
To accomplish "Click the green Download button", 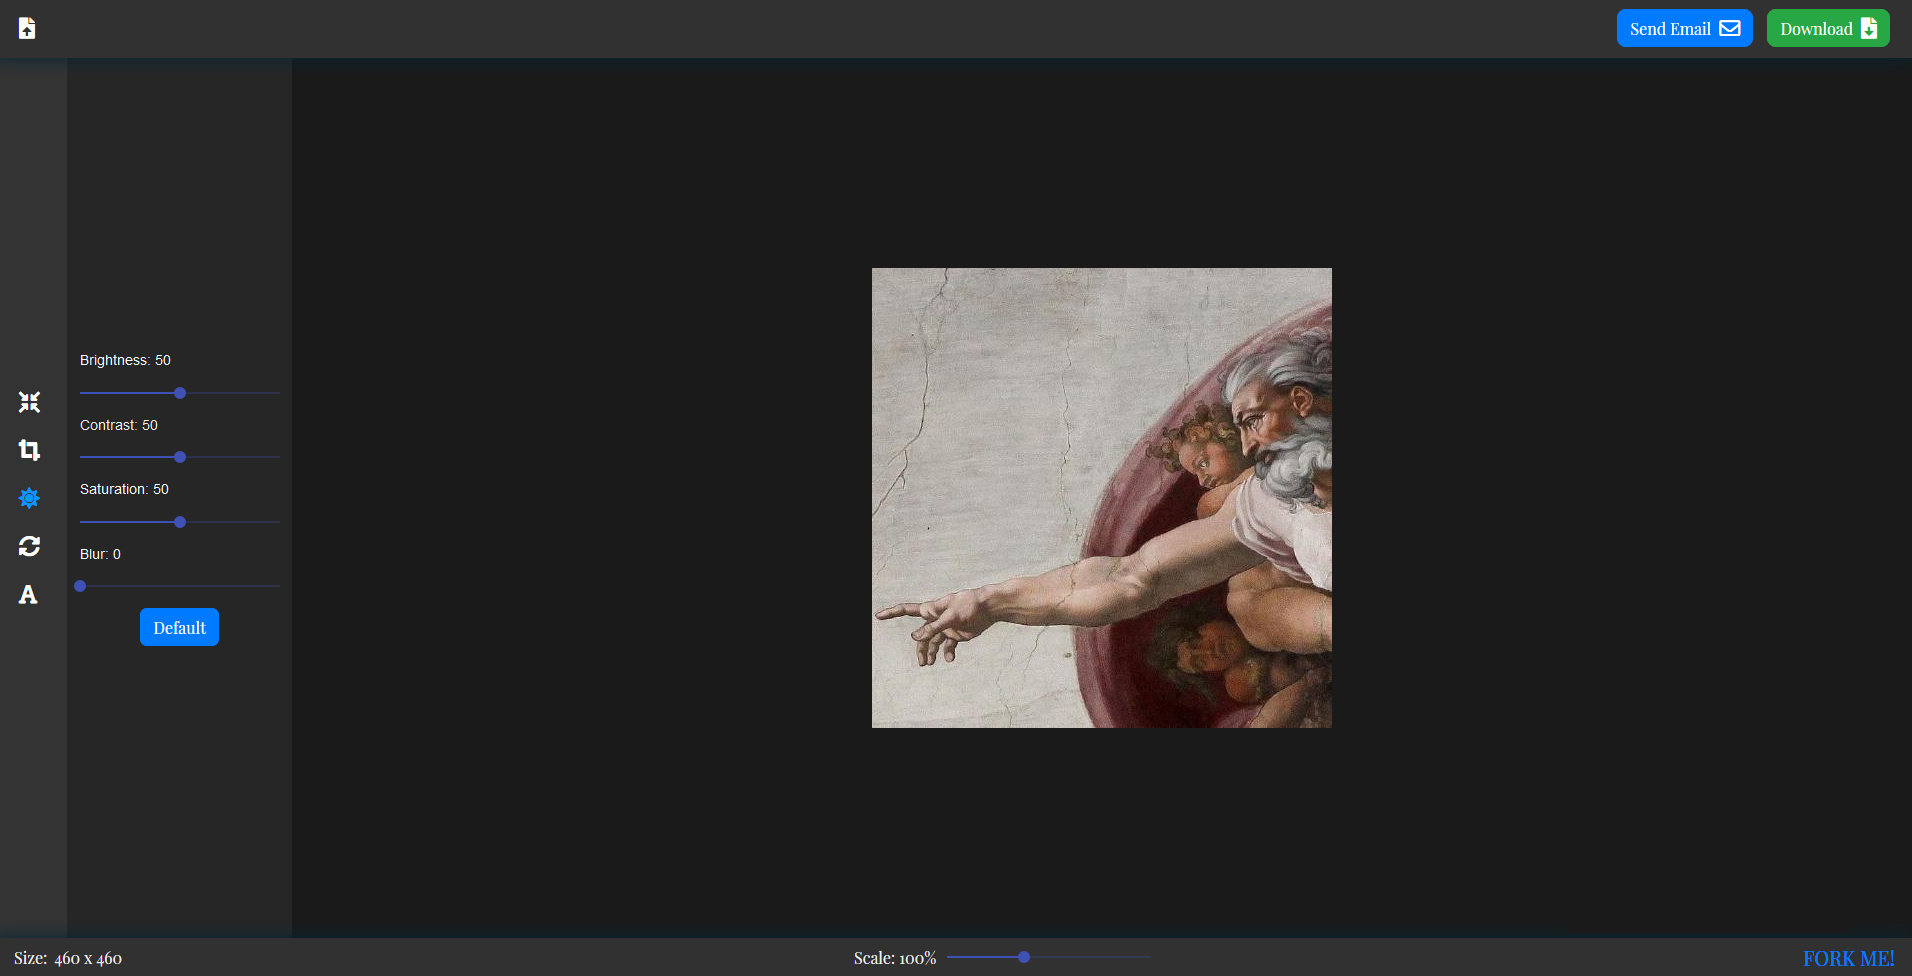I will click(1827, 28).
